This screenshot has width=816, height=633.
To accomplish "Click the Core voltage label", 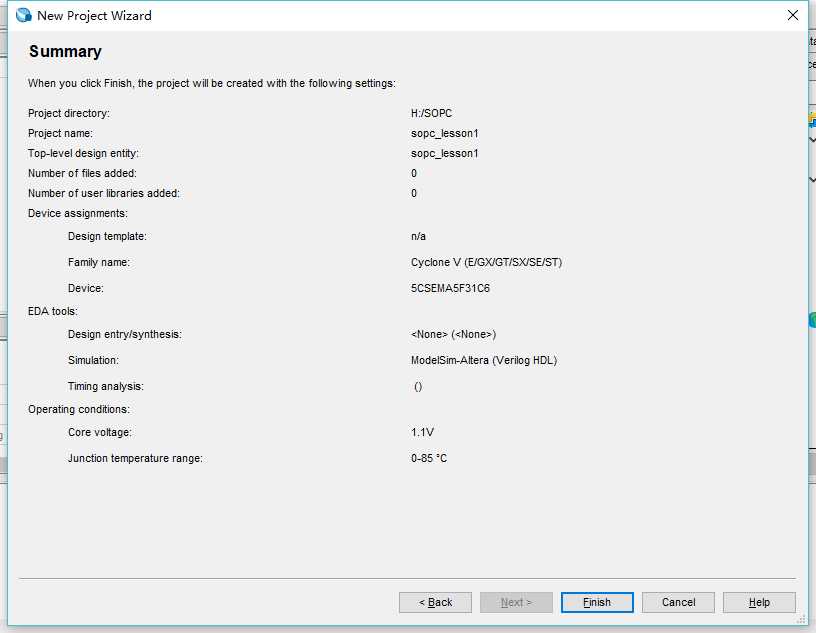I will pos(99,432).
